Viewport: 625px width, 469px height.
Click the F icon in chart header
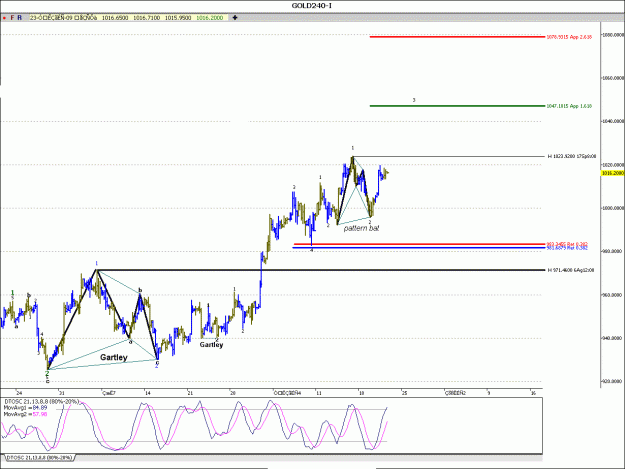point(12,18)
